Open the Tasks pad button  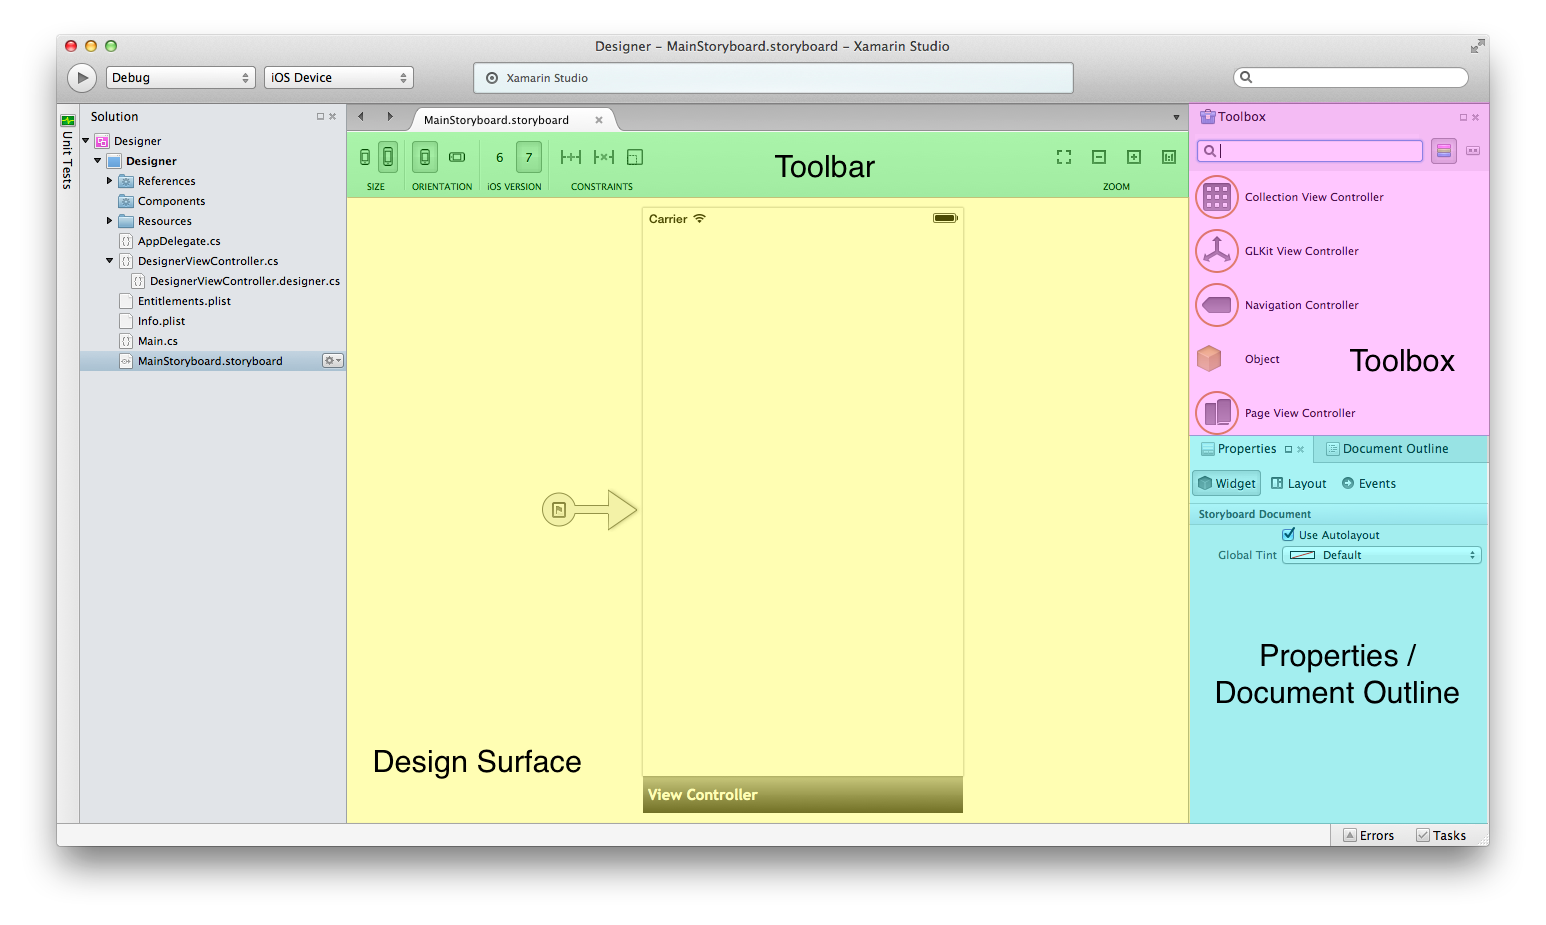(x=1441, y=836)
